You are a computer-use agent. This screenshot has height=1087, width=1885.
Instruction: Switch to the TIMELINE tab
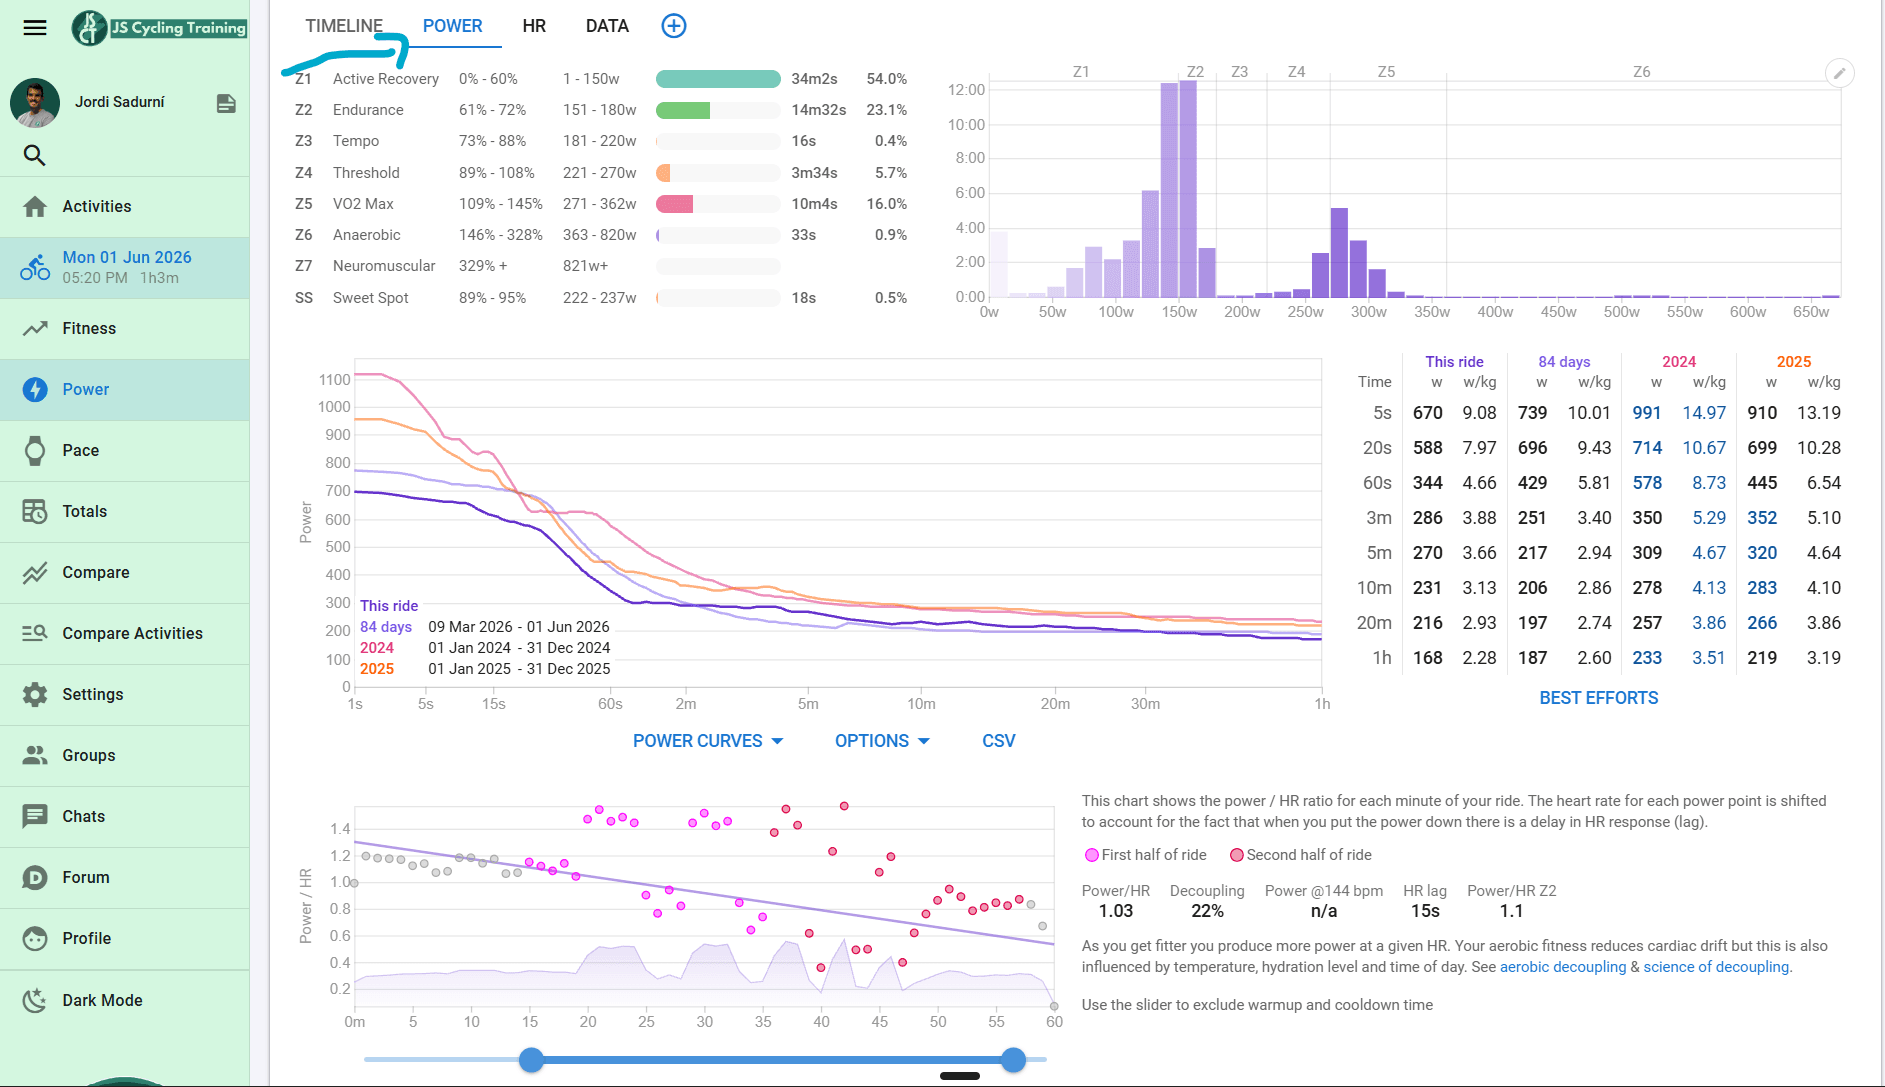tap(344, 26)
